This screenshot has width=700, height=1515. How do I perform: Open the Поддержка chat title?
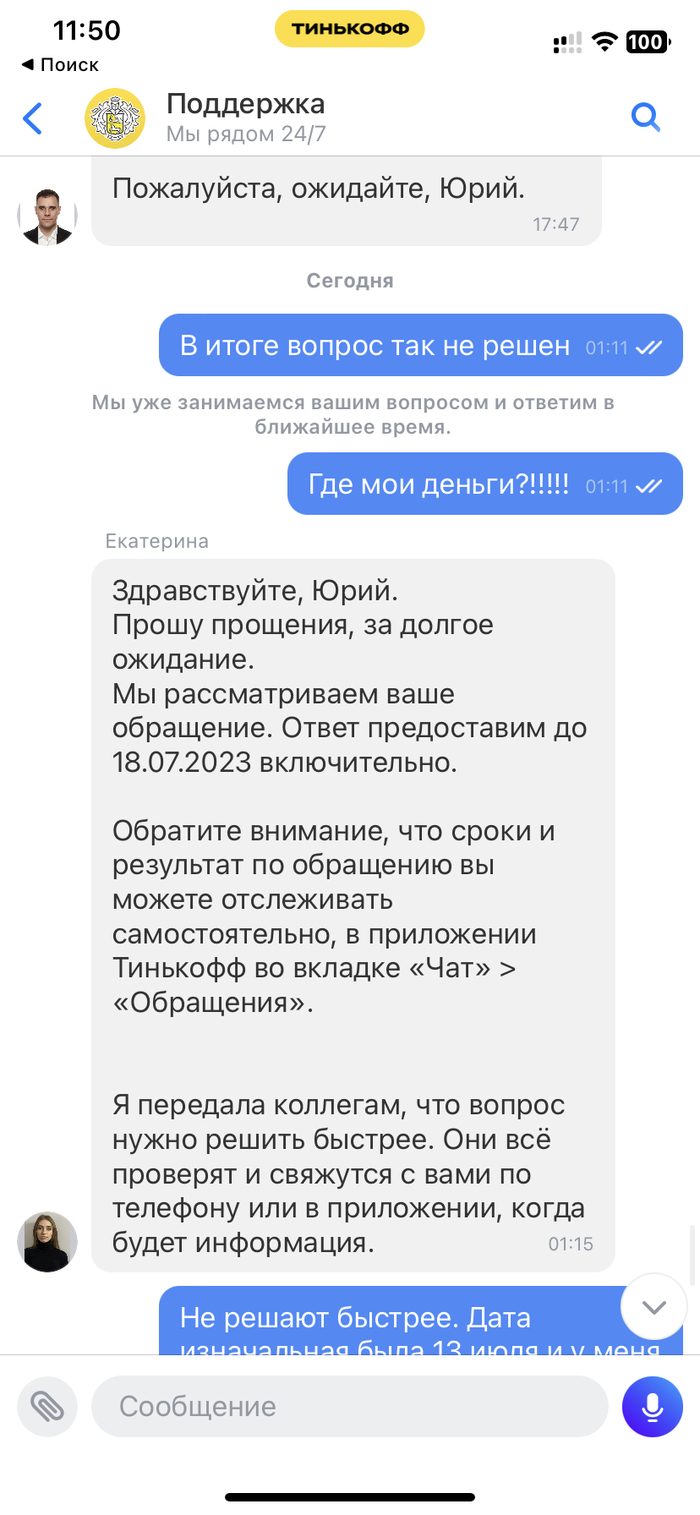point(245,104)
